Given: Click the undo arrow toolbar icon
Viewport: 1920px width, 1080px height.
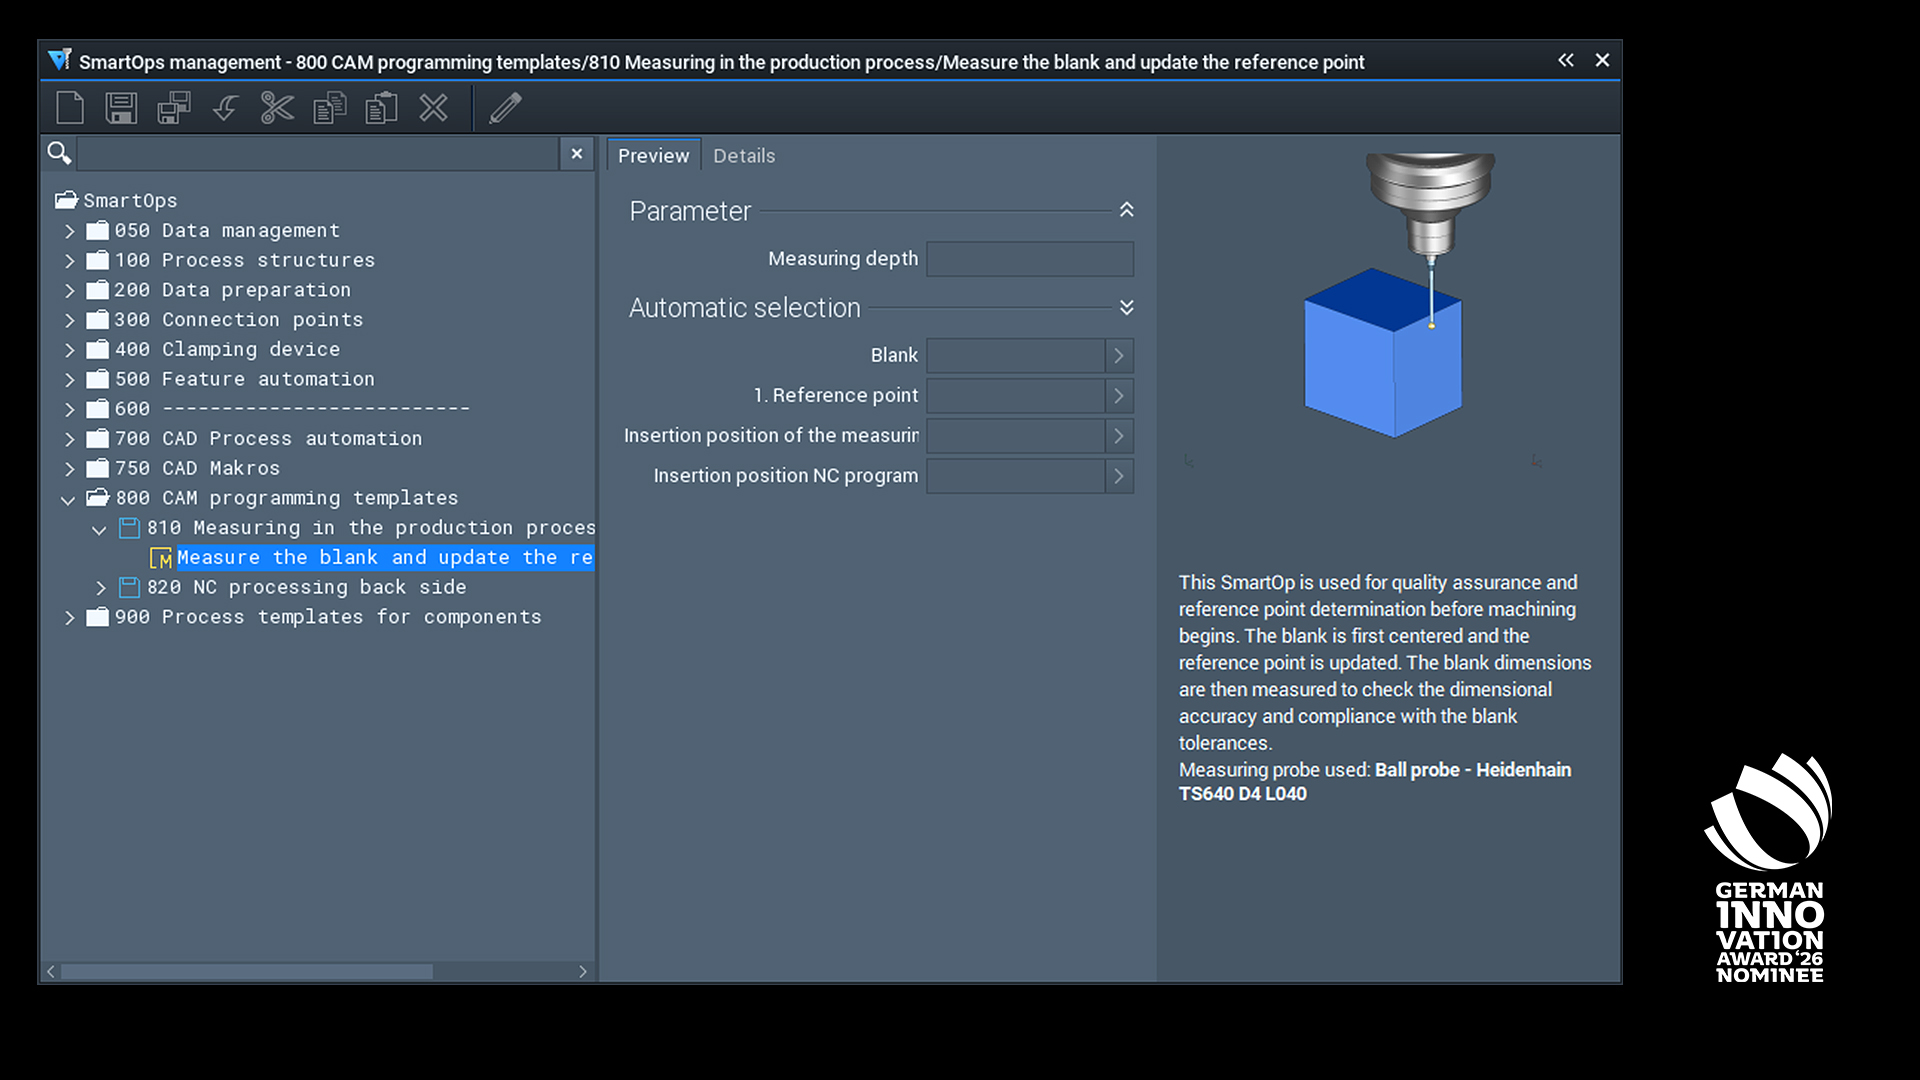Looking at the screenshot, I should (226, 108).
